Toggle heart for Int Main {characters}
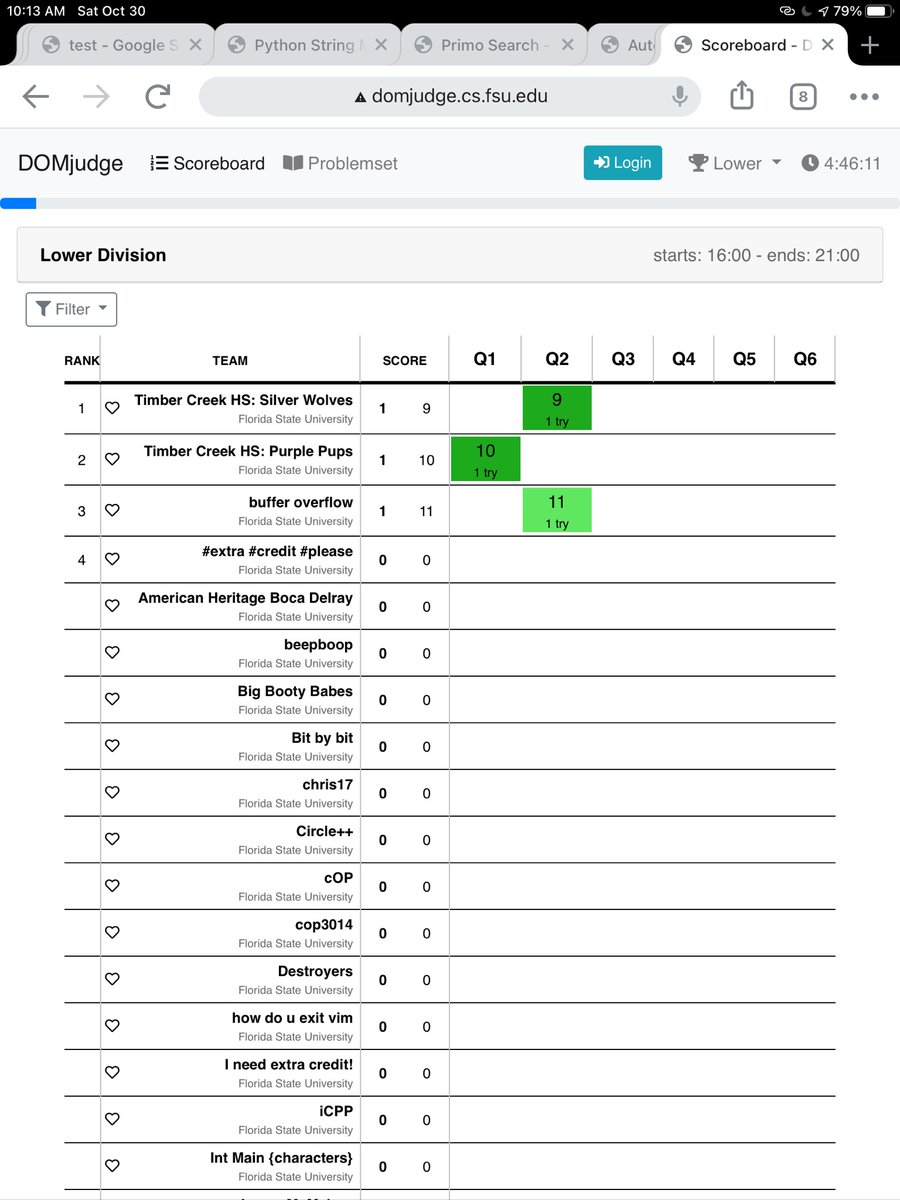900x1200 pixels. (112, 1166)
